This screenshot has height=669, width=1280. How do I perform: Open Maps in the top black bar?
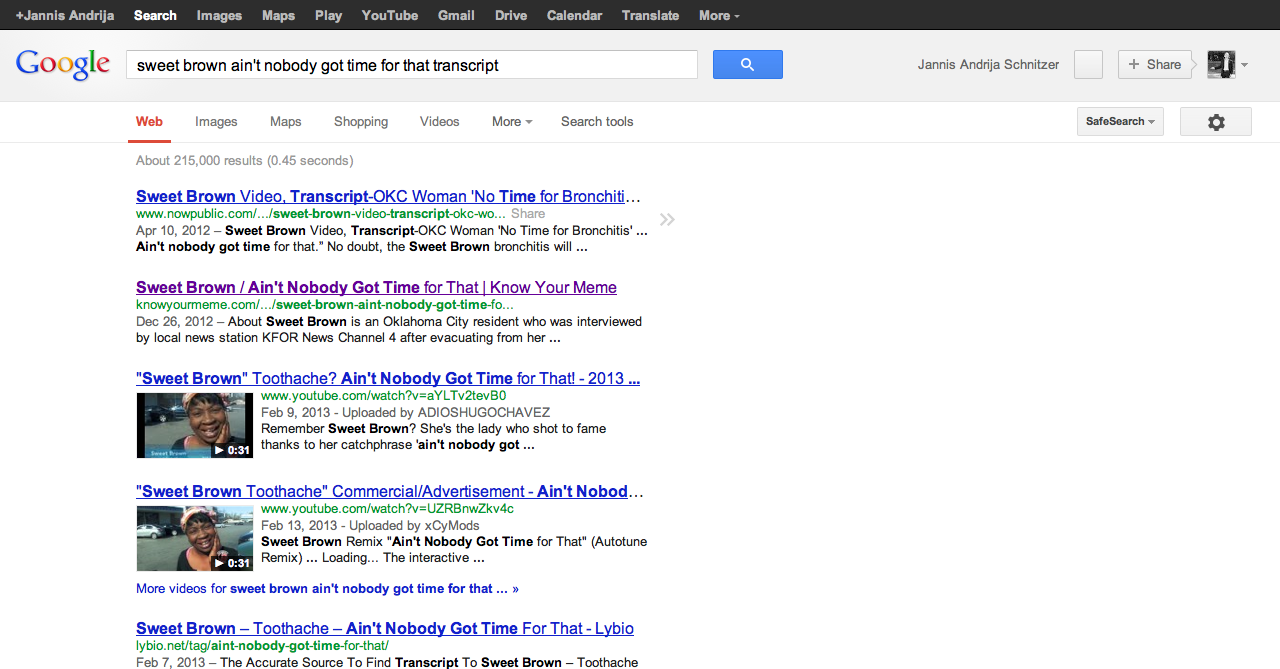278,15
